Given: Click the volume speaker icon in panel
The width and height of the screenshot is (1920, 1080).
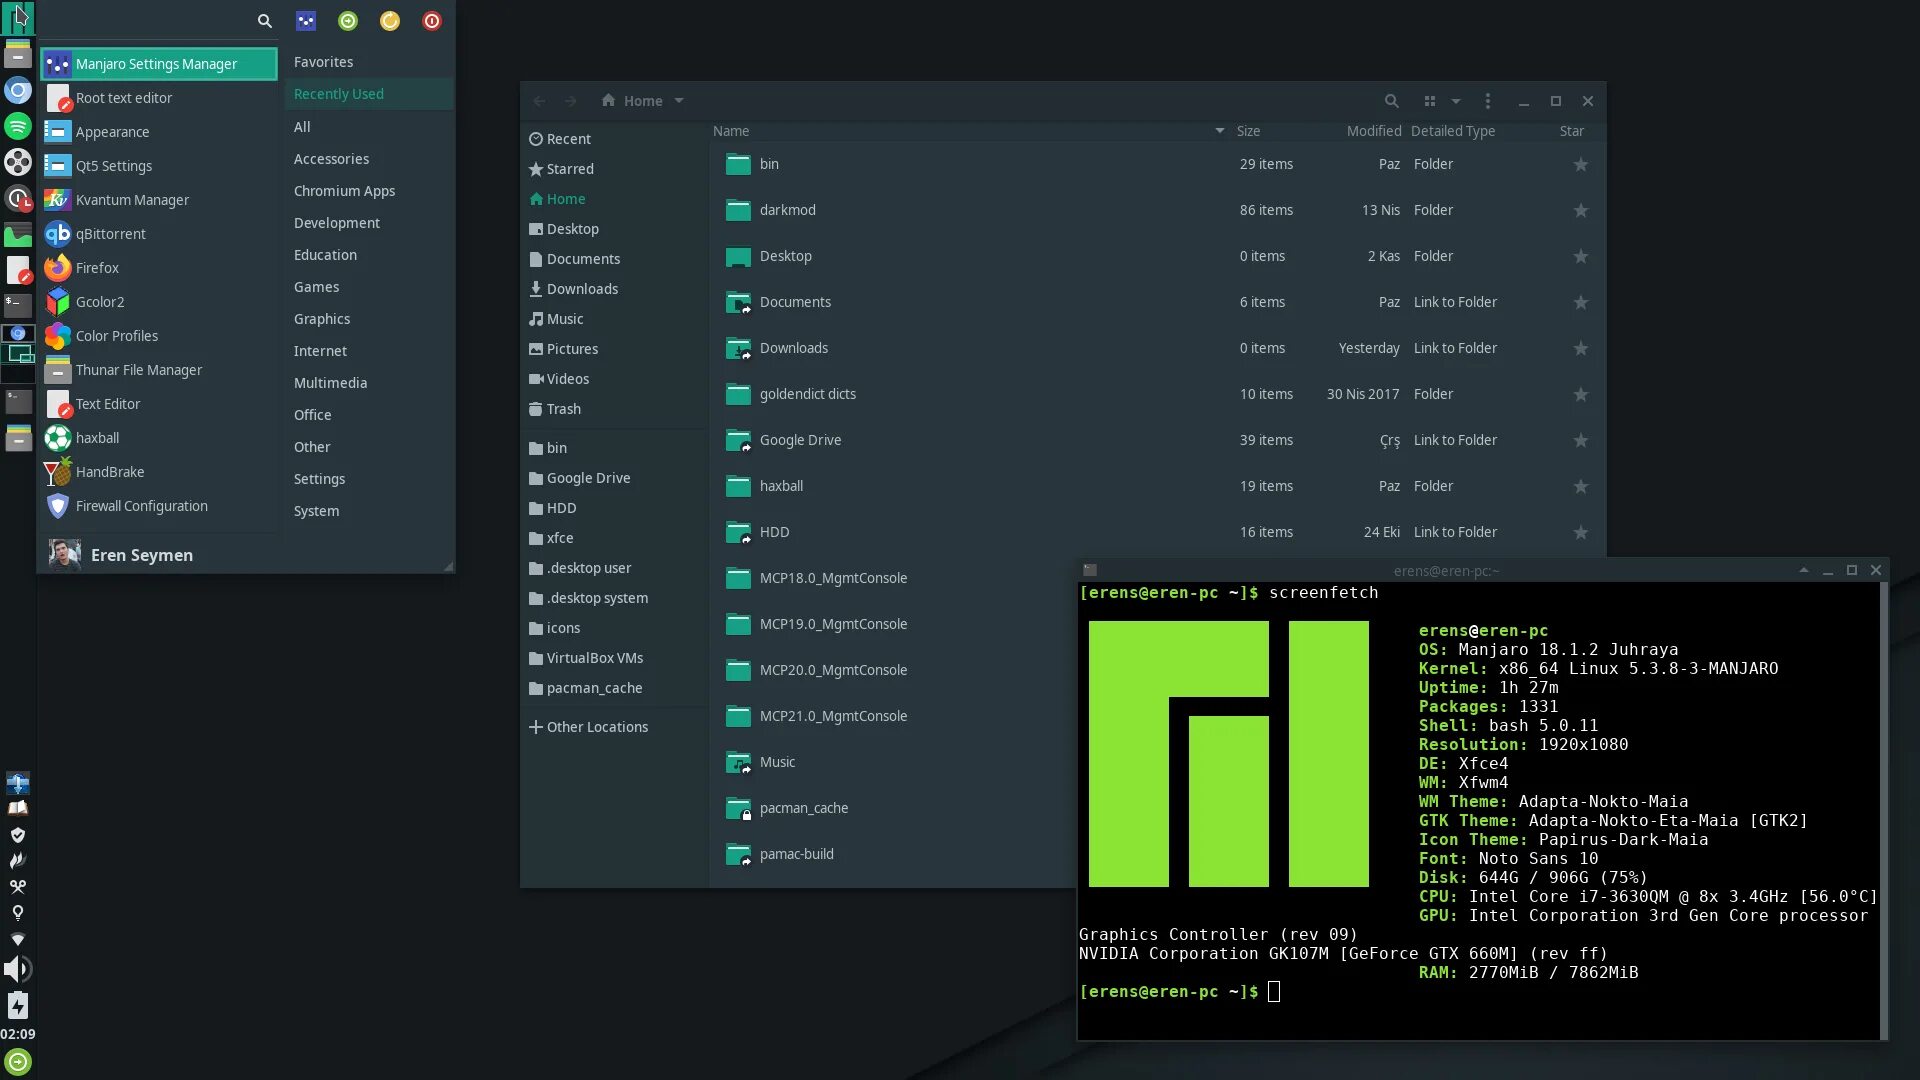Looking at the screenshot, I should 18,969.
